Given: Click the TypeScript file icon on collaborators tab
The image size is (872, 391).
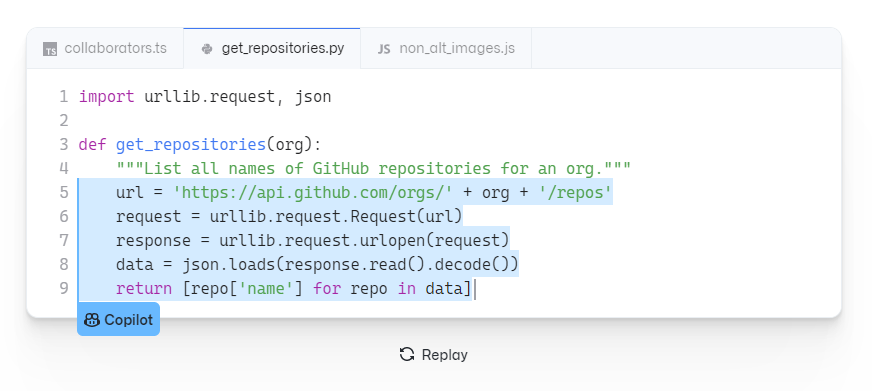Looking at the screenshot, I should [x=50, y=49].
